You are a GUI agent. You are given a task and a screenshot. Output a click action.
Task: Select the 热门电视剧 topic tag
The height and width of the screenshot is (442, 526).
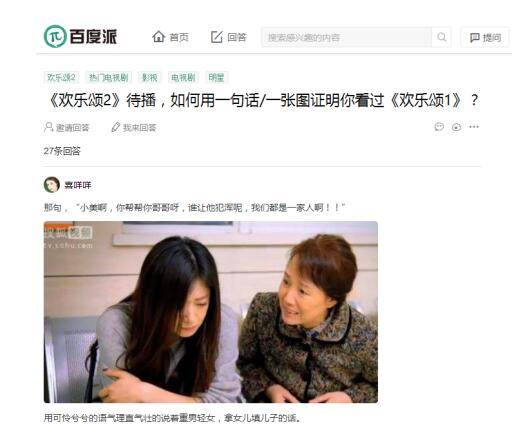pyautogui.click(x=108, y=77)
